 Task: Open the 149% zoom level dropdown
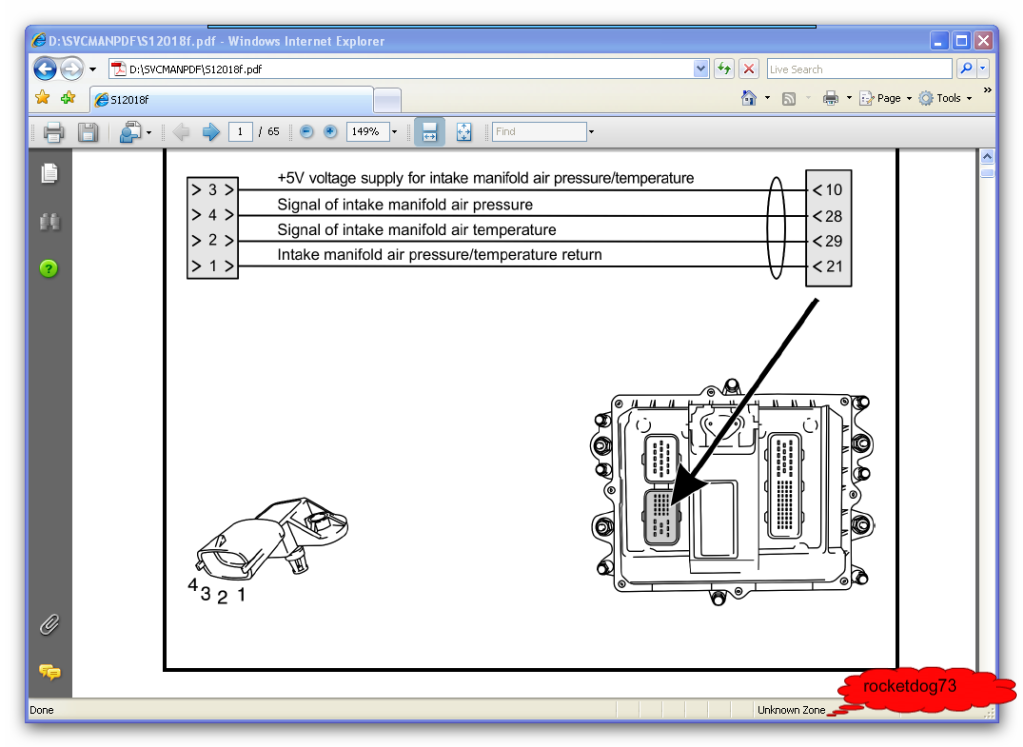tap(393, 131)
